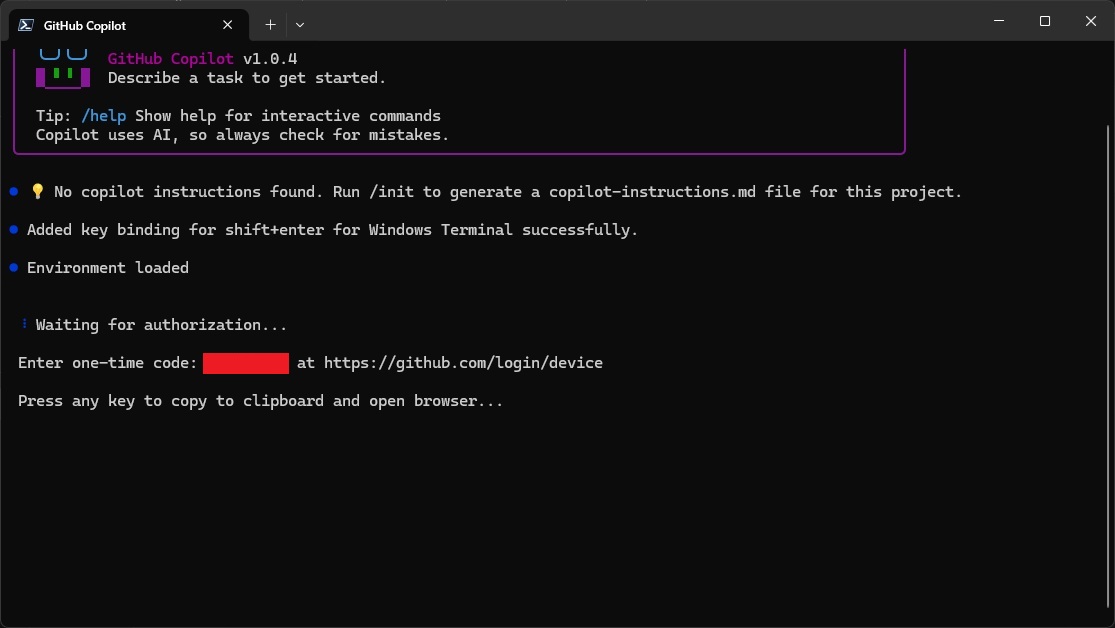This screenshot has height=628, width=1115.
Task: Click the spinner beside Waiting for authorization
Action: pyautogui.click(x=24, y=324)
